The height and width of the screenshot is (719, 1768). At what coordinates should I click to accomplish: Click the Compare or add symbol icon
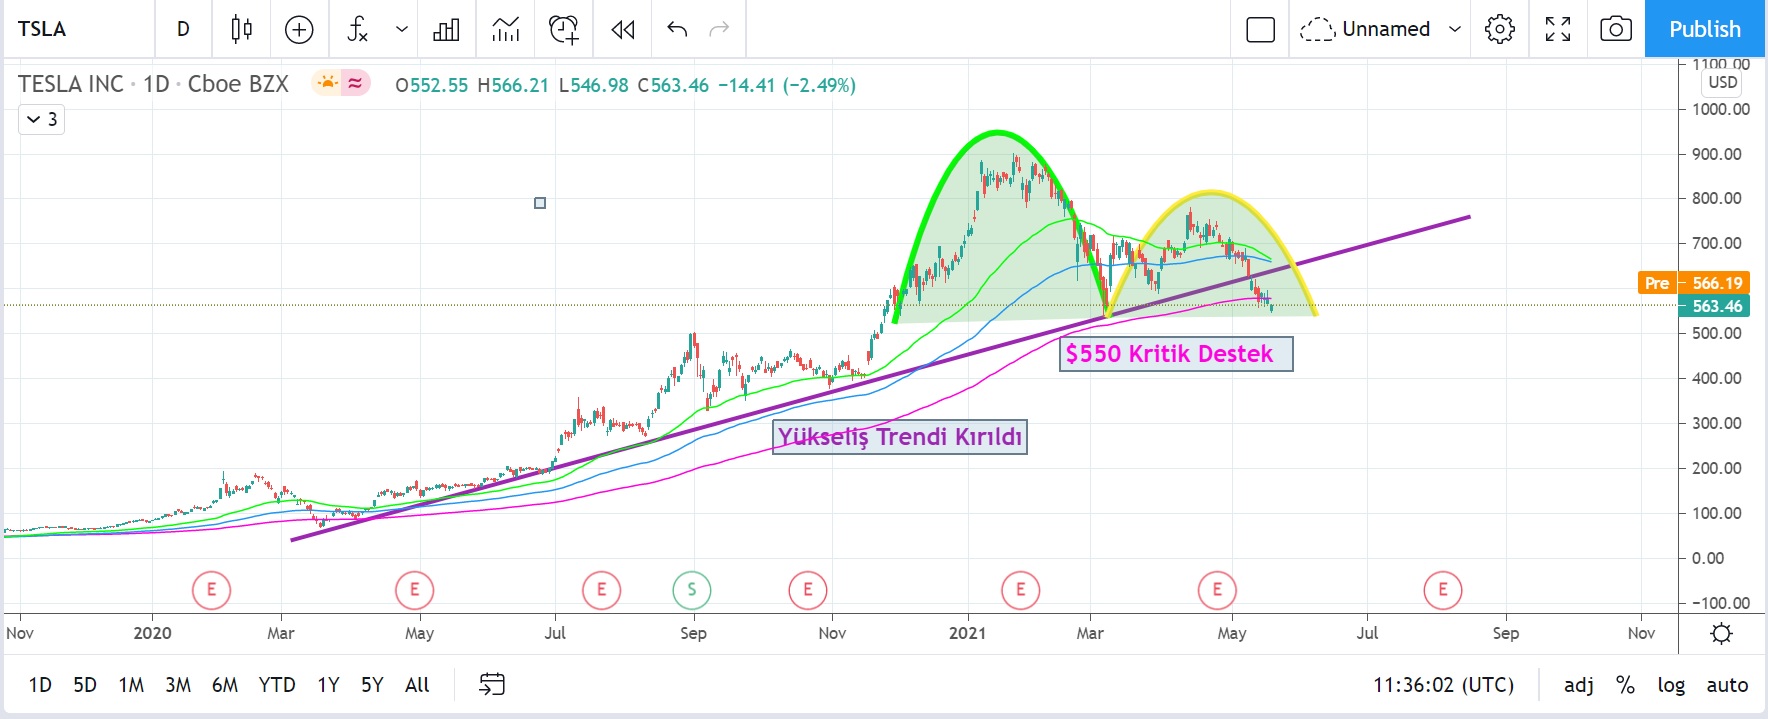coord(299,29)
